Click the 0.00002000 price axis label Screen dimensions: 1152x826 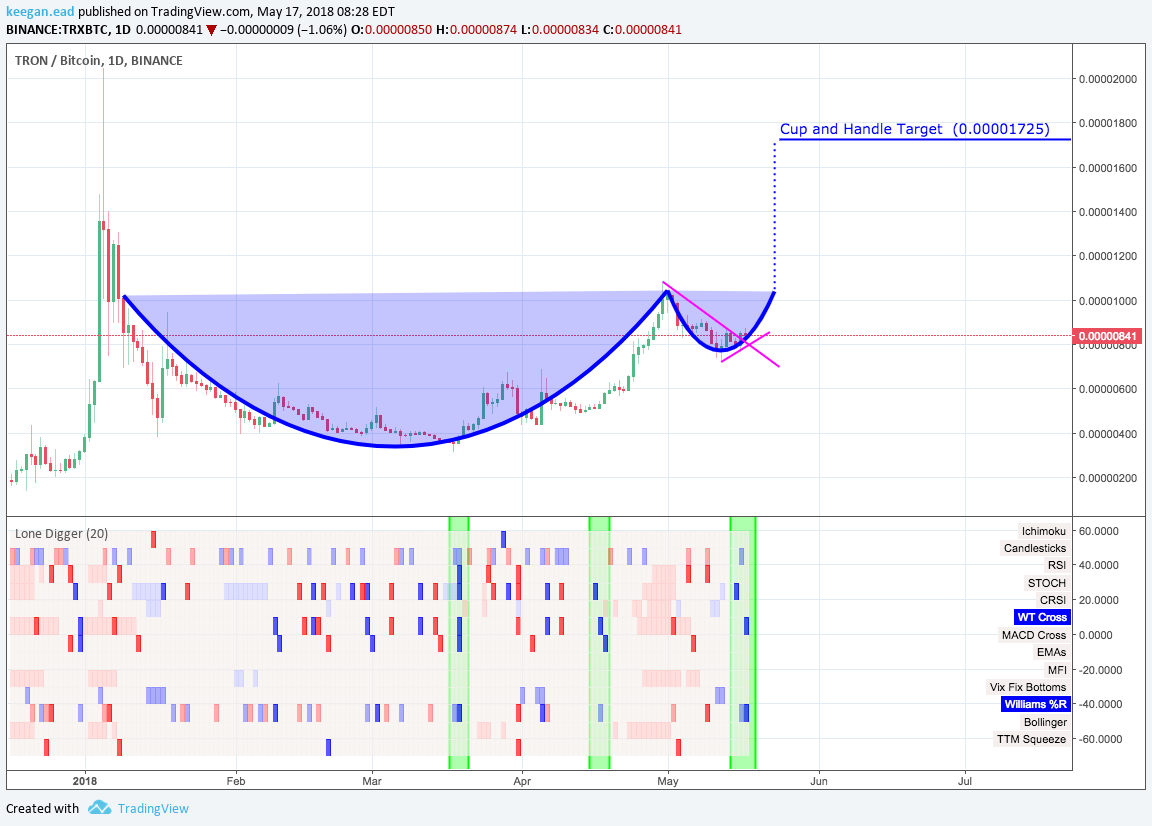point(1108,79)
